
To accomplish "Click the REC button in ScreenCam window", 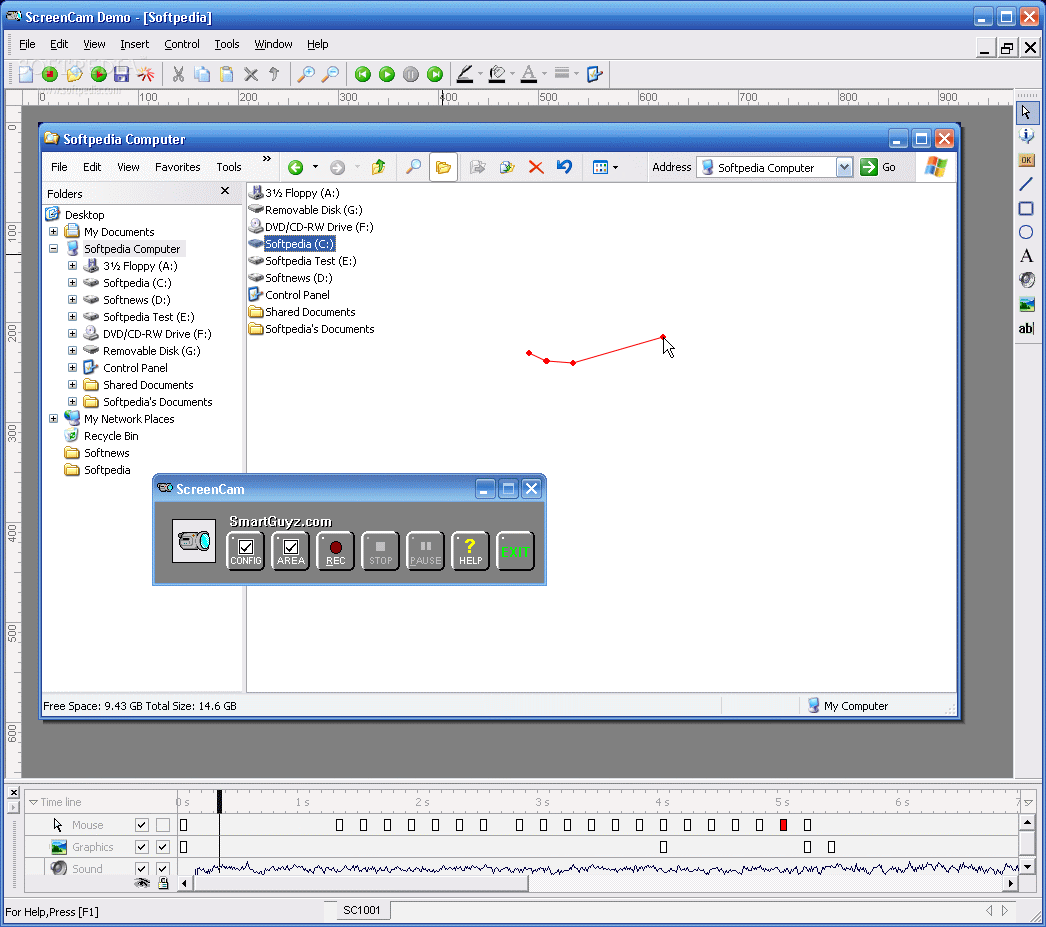I will [x=336, y=552].
